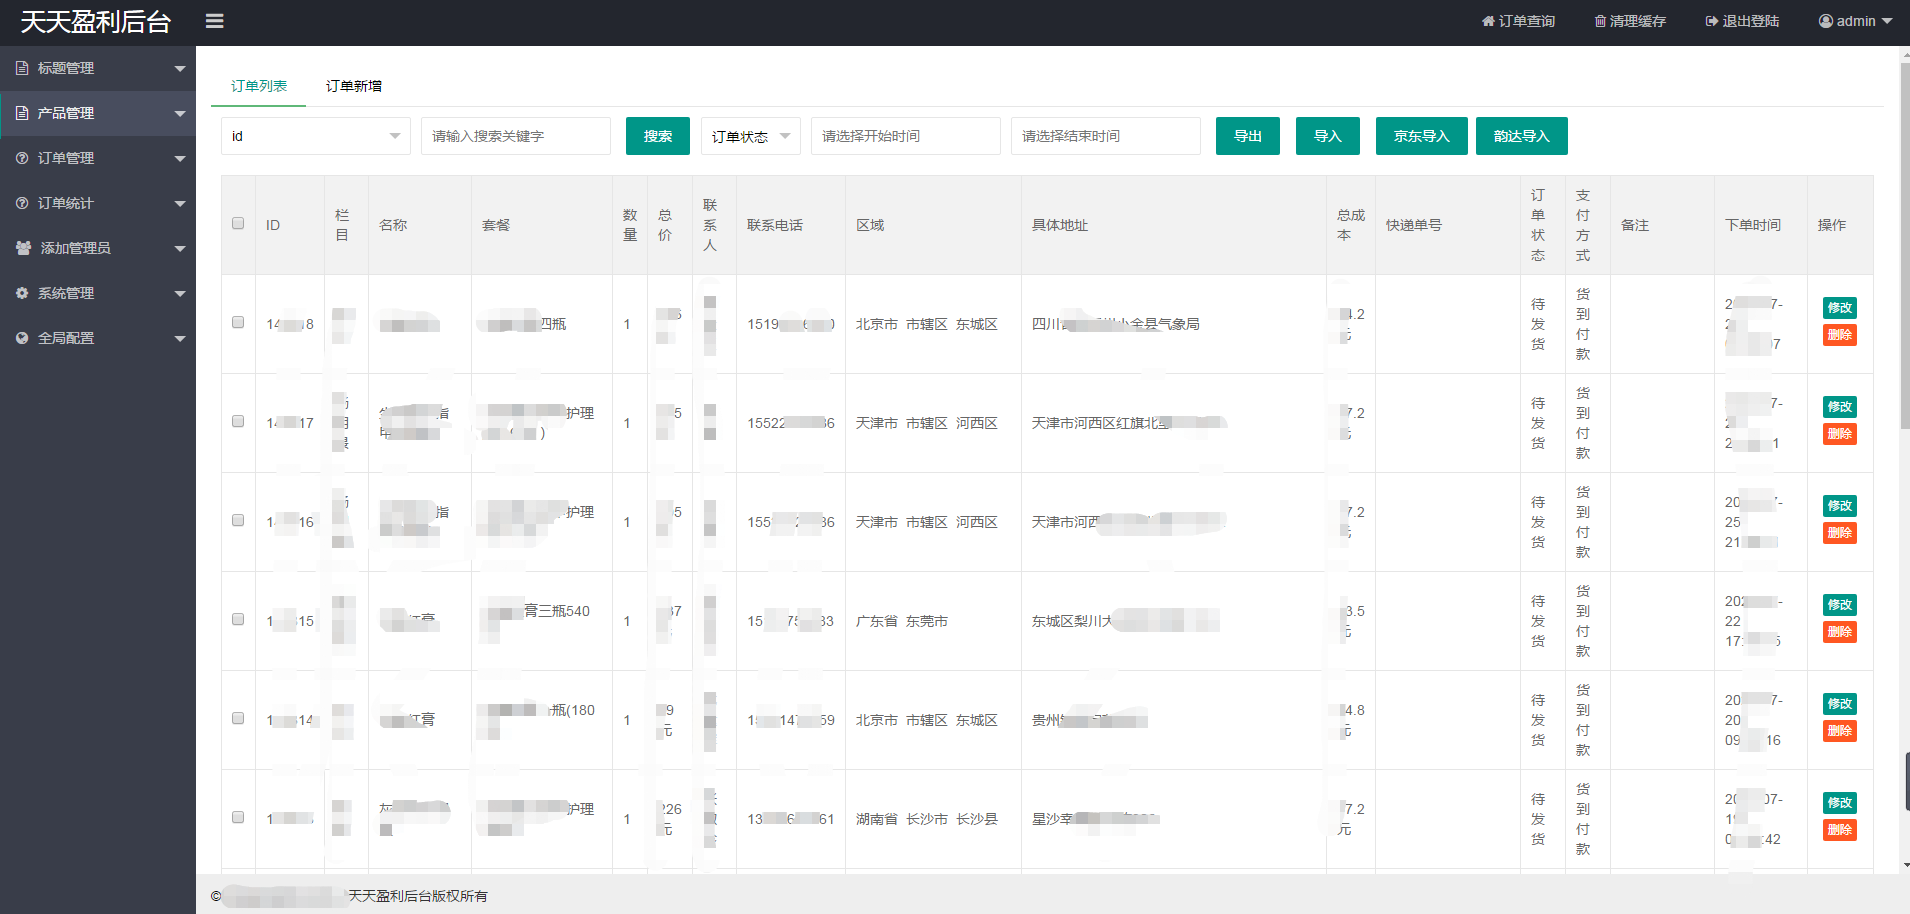Click the 系统管理 gear icon in sidebar

pyautogui.click(x=22, y=293)
